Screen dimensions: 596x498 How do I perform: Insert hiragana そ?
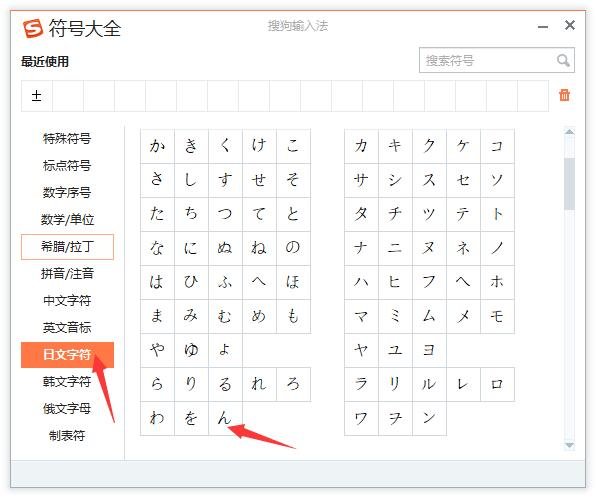293,180
